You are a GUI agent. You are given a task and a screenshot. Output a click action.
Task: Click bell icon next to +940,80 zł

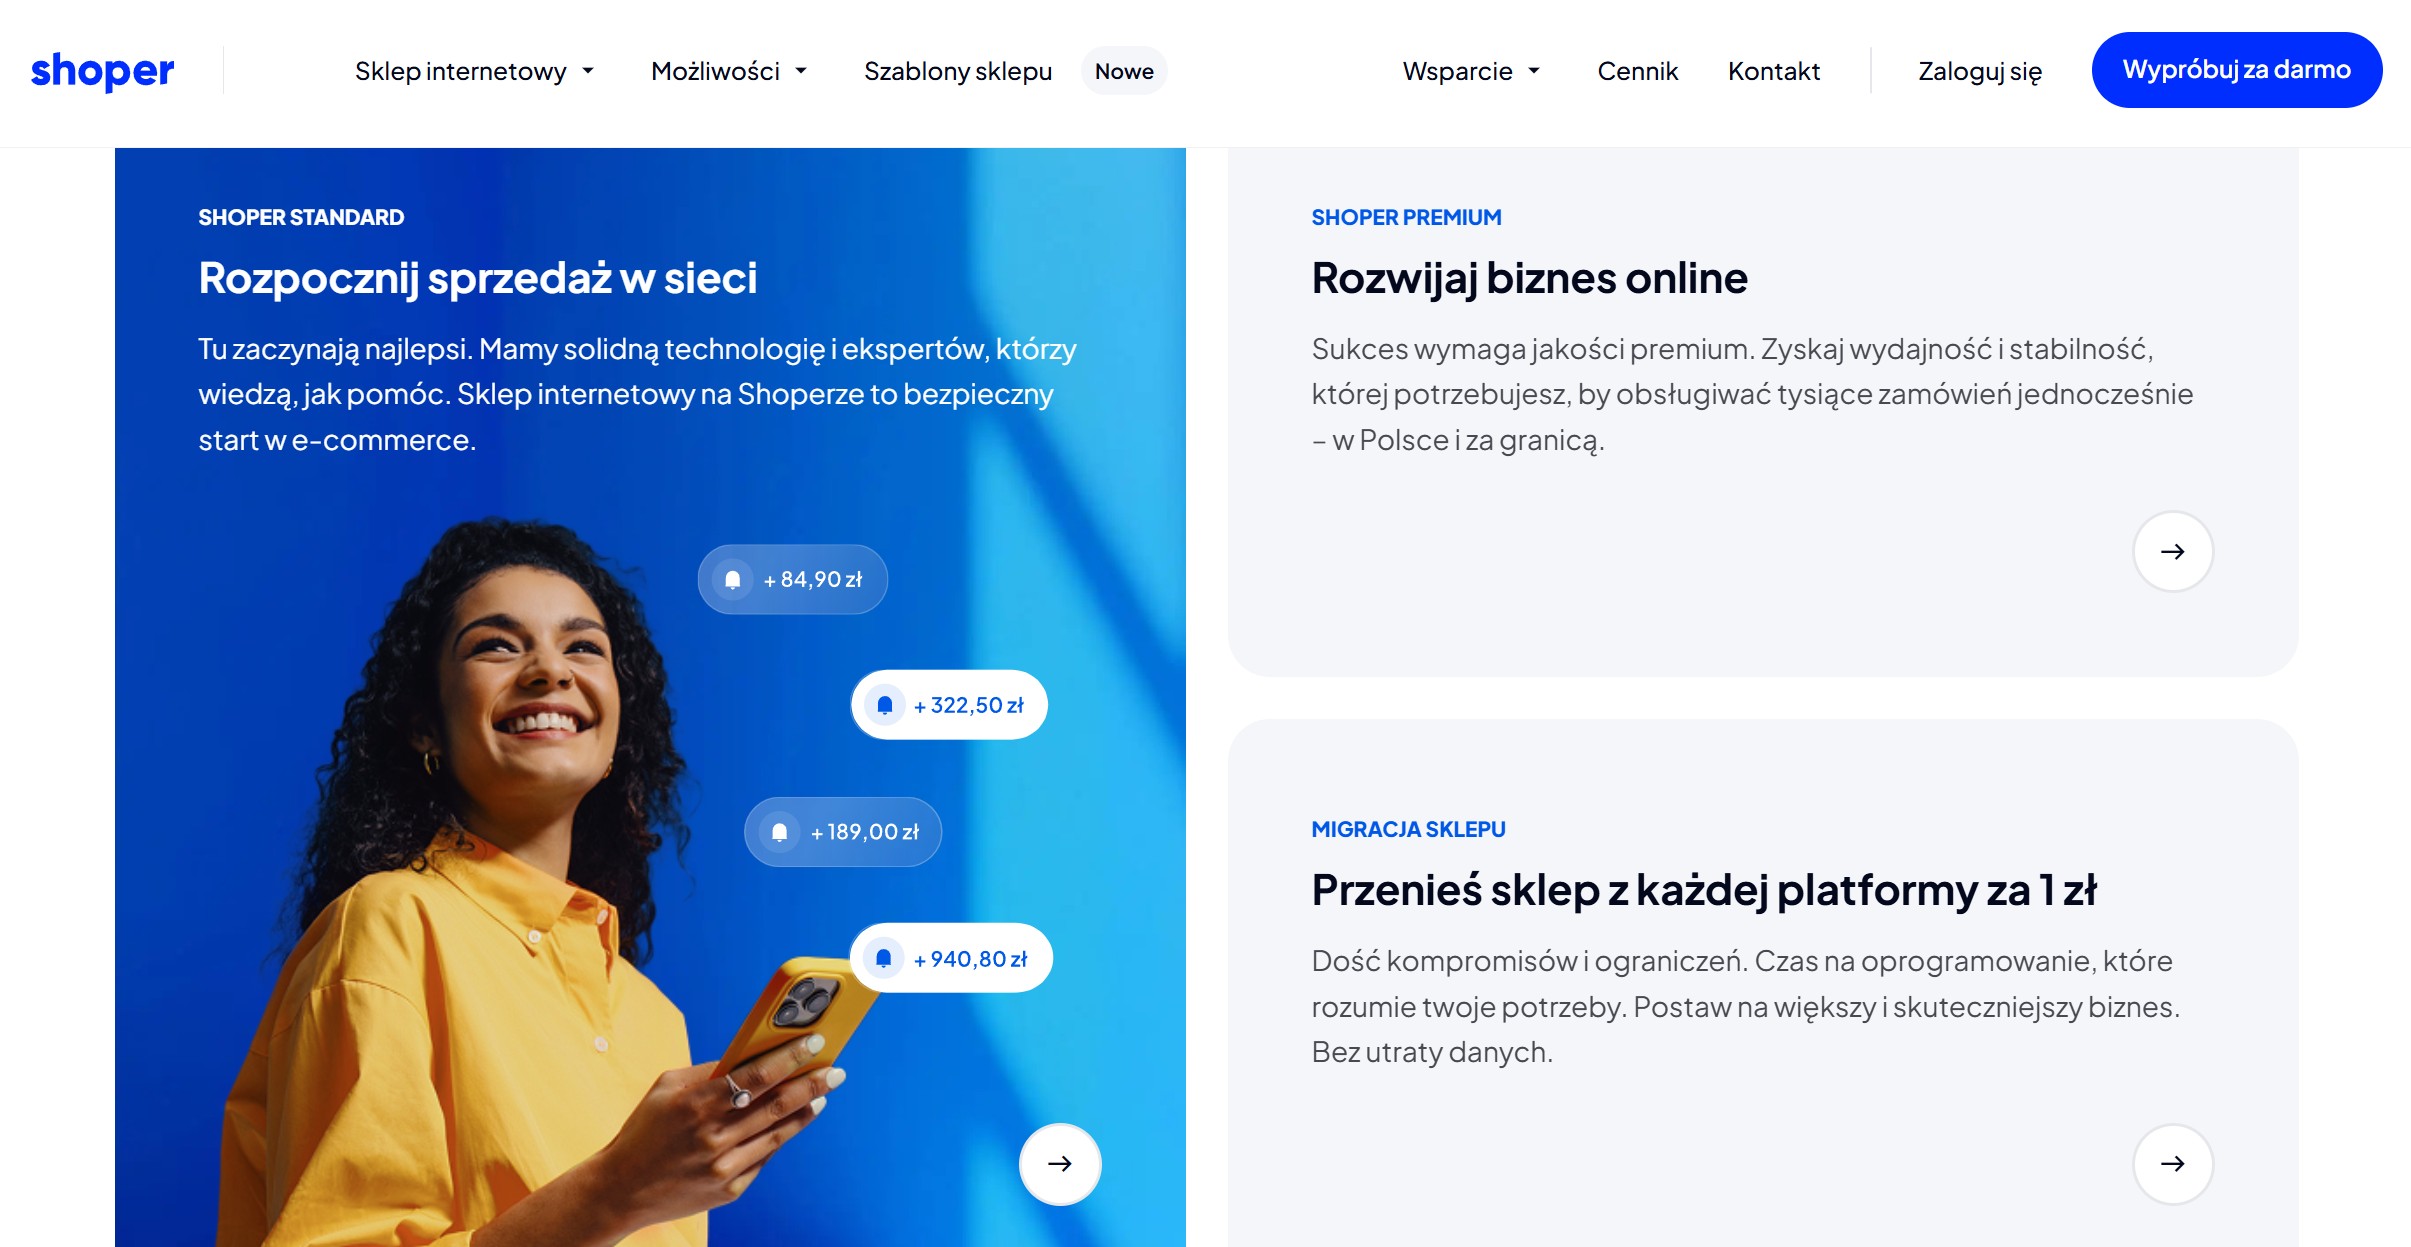point(884,958)
